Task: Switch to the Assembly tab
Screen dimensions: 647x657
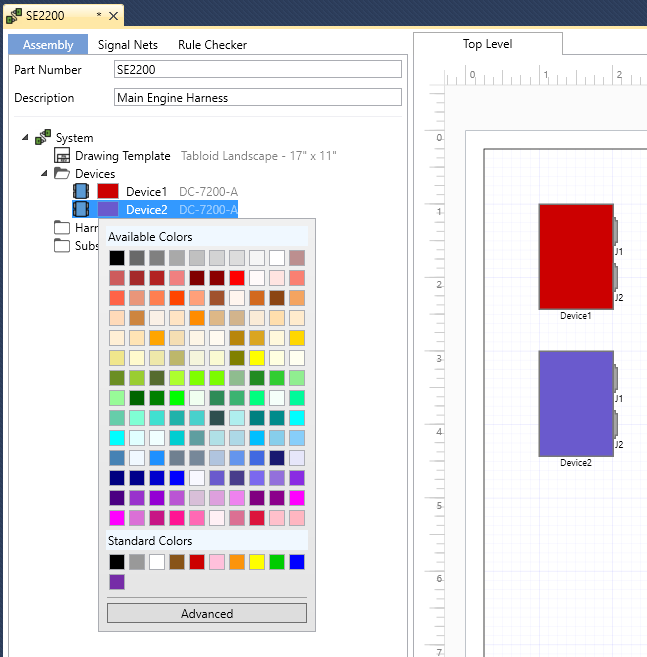Action: click(x=48, y=44)
